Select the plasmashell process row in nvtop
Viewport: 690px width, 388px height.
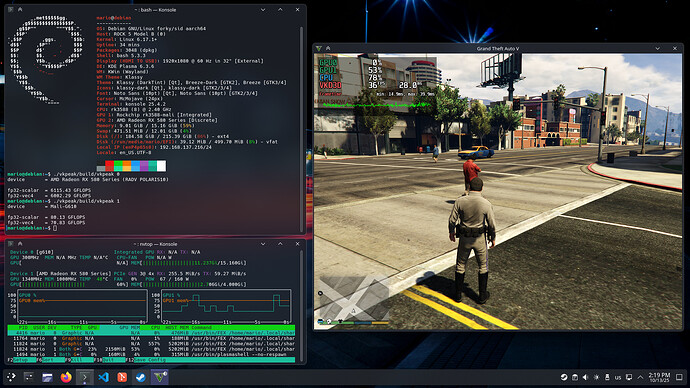(151, 354)
